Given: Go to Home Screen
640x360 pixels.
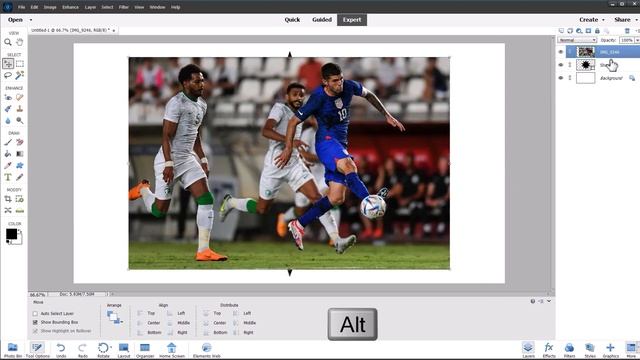Looking at the screenshot, I should tap(172, 350).
